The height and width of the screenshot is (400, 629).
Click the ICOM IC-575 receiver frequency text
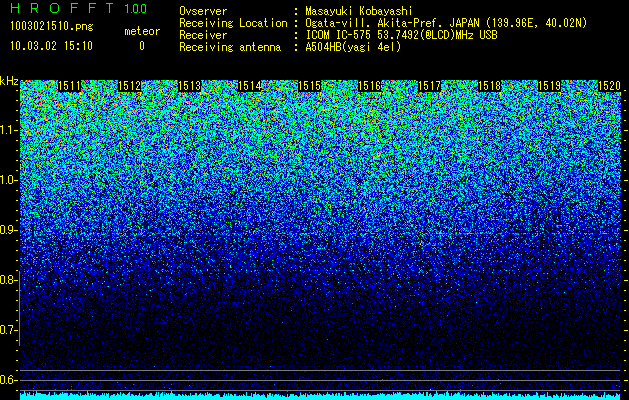tap(401, 35)
